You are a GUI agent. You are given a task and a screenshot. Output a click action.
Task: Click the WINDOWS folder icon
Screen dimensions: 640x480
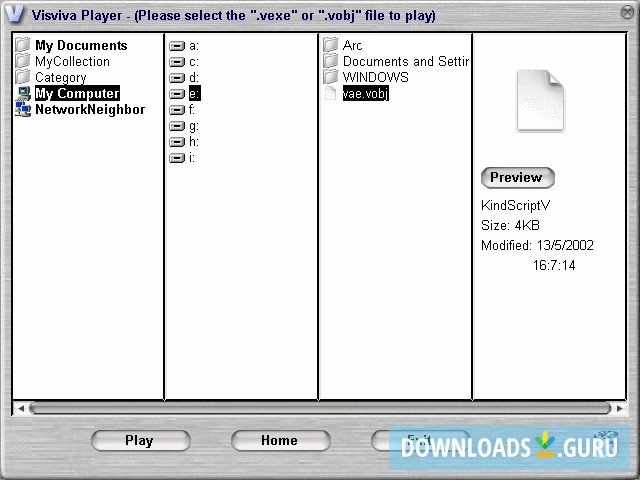click(x=331, y=76)
